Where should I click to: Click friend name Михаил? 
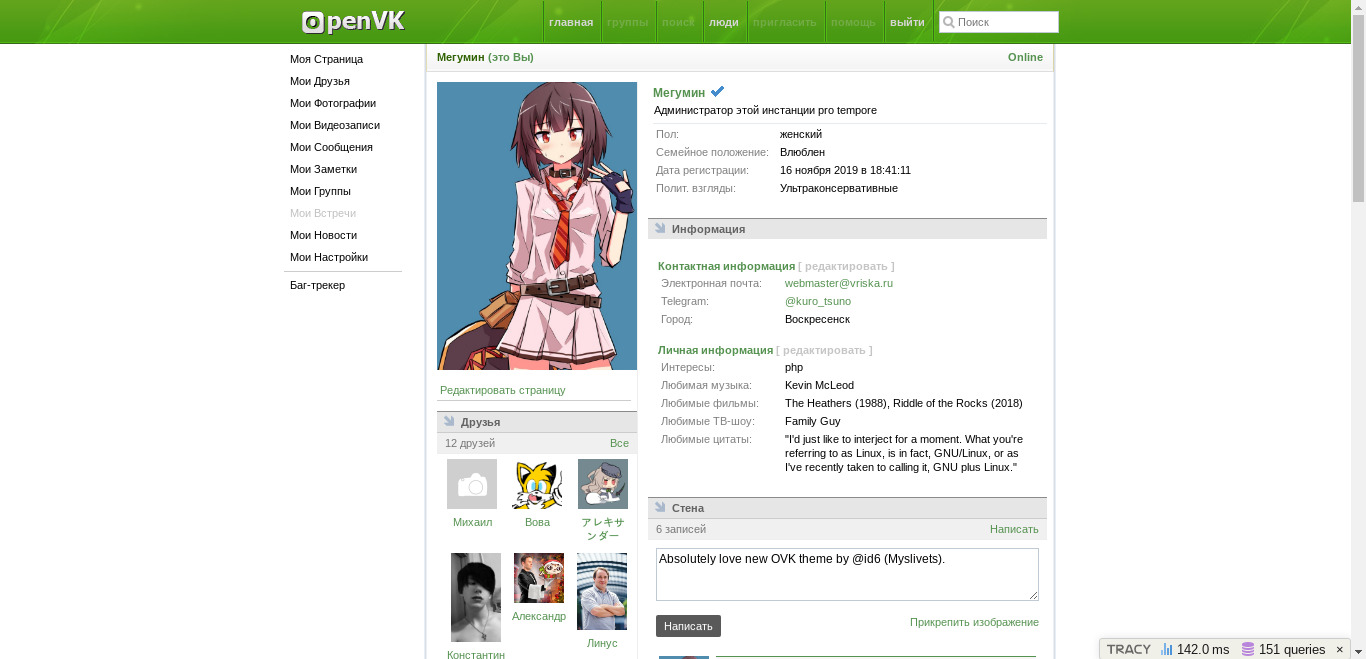[x=472, y=522]
